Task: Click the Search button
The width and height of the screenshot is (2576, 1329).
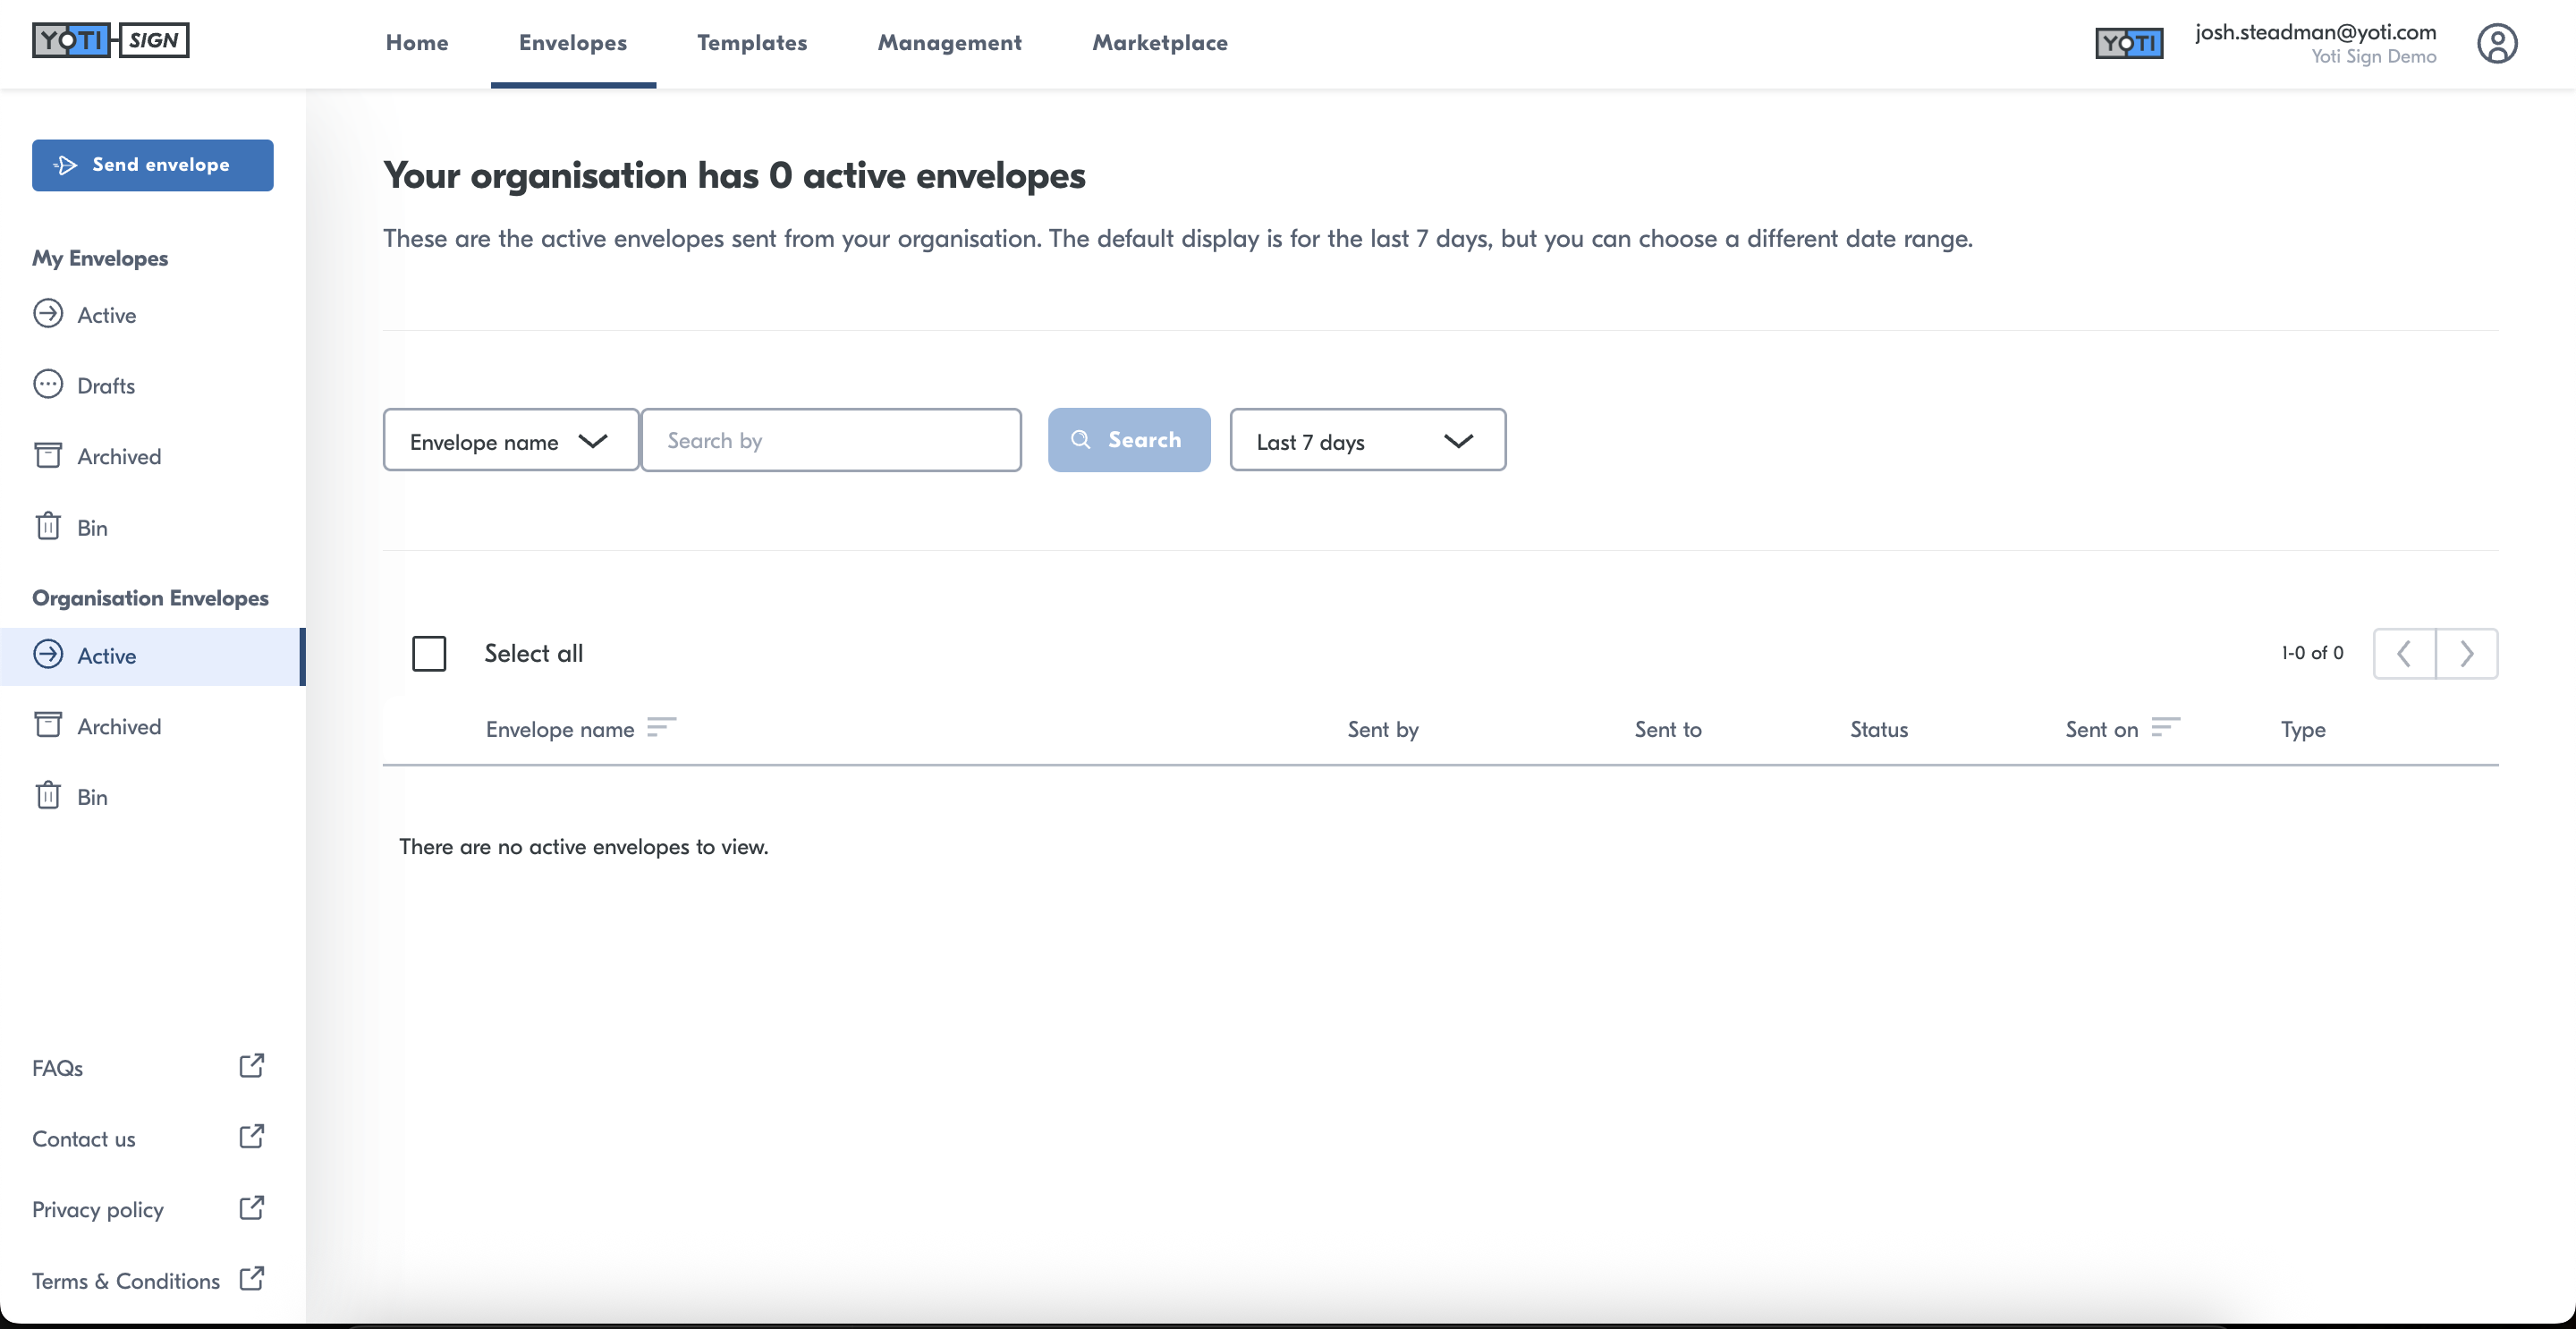Action: click(1129, 440)
